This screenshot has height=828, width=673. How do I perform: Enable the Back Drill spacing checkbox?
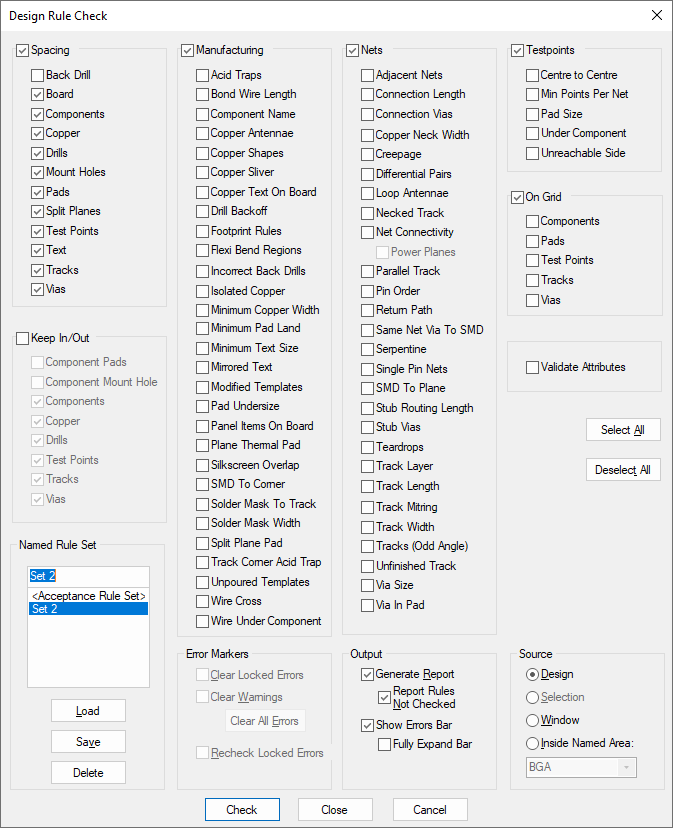(38, 75)
